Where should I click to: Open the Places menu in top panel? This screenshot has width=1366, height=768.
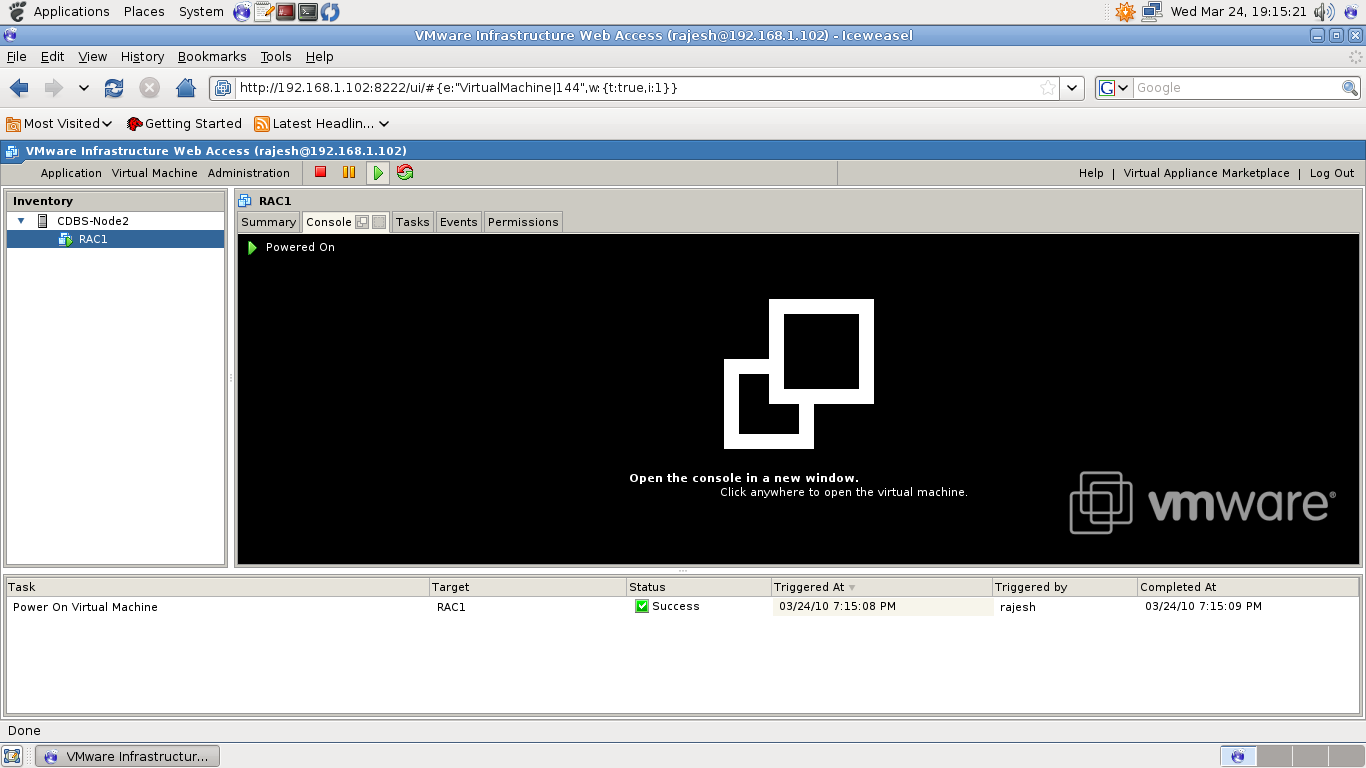[x=144, y=12]
